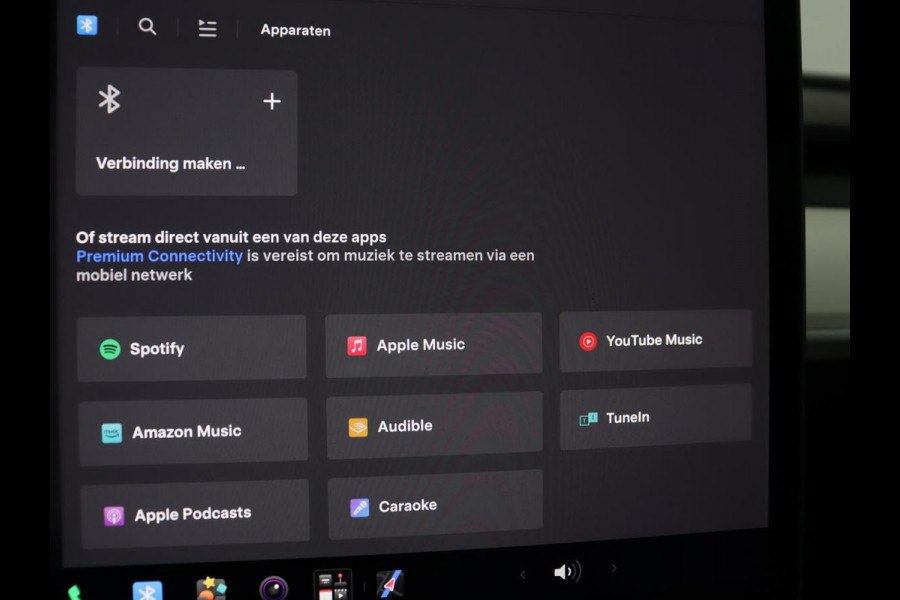Viewport: 900px width, 600px height.
Task: Click the orange Audible logo
Action: [x=358, y=427]
